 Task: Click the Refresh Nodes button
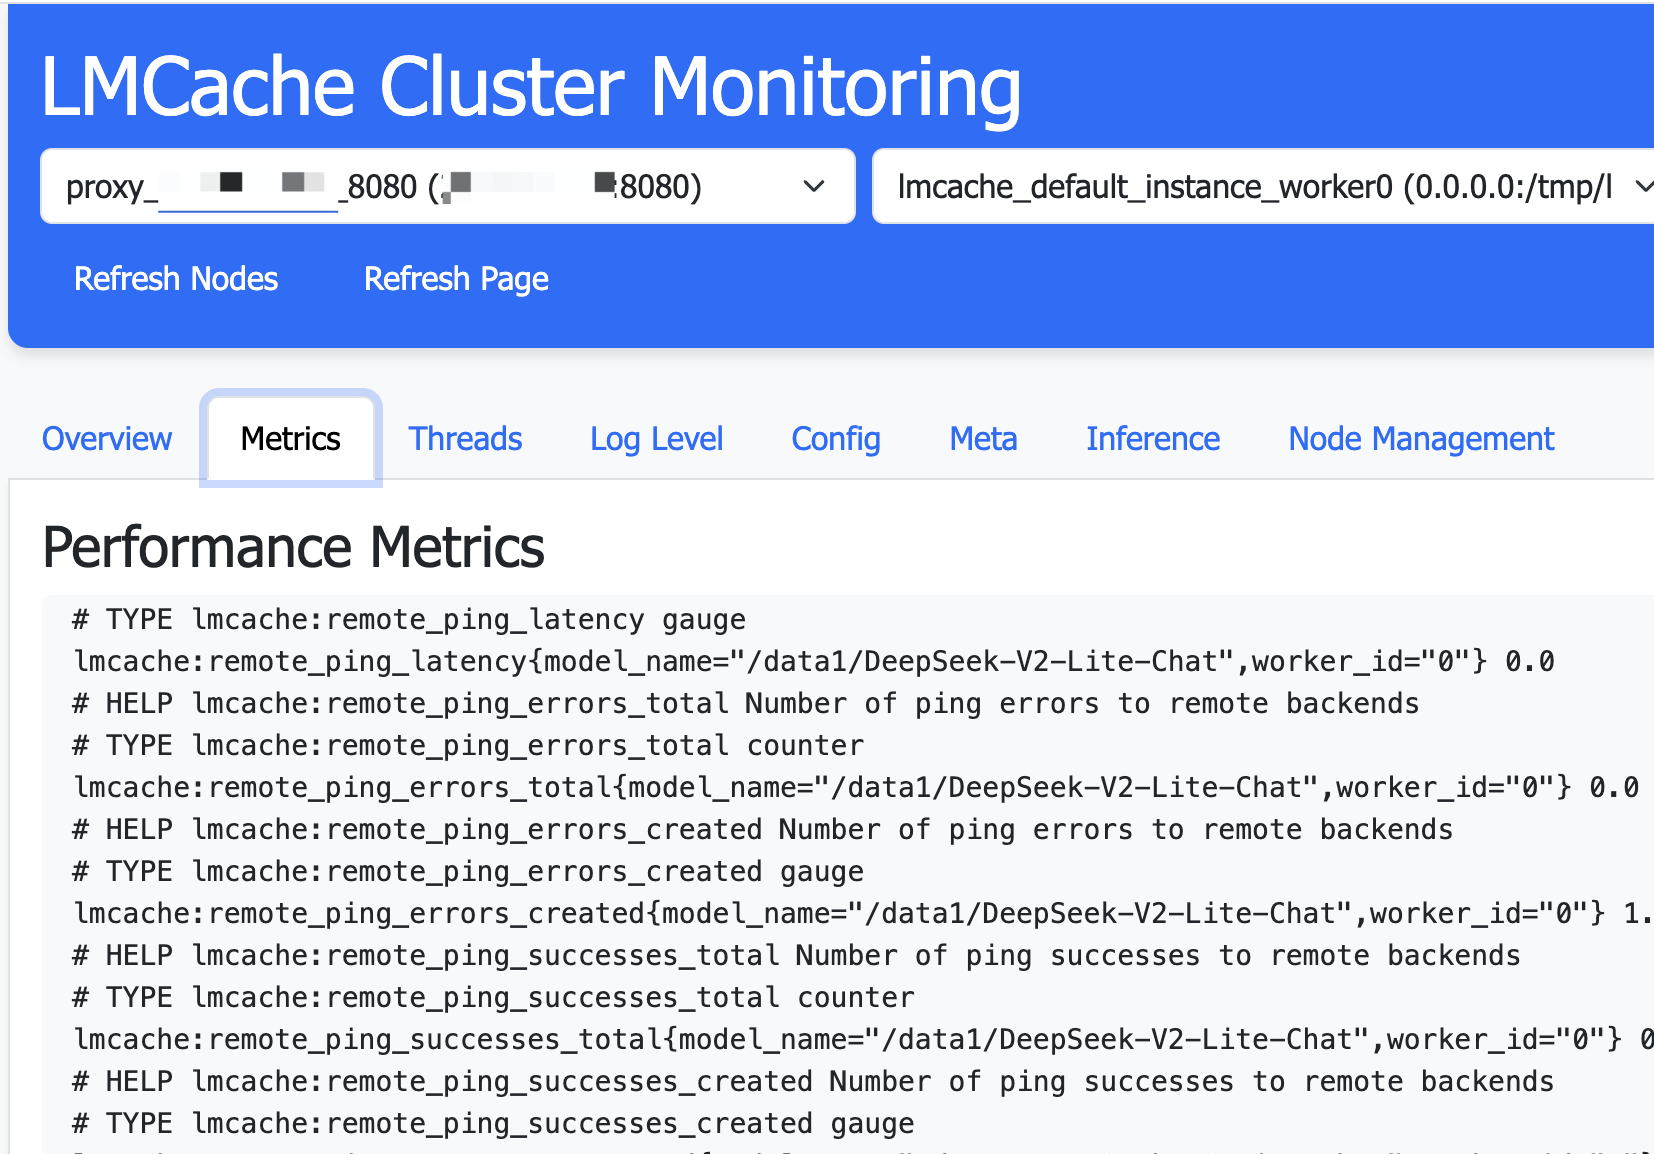pos(176,278)
